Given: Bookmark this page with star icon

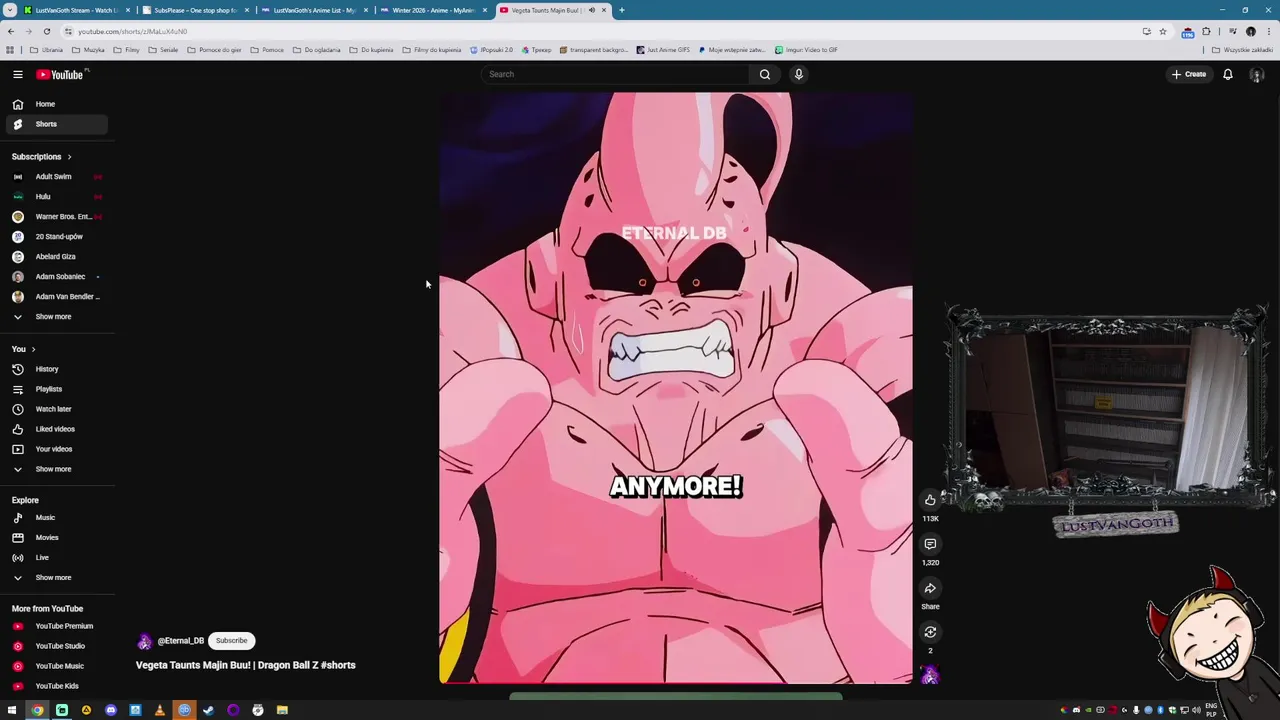Looking at the screenshot, I should 1162,31.
